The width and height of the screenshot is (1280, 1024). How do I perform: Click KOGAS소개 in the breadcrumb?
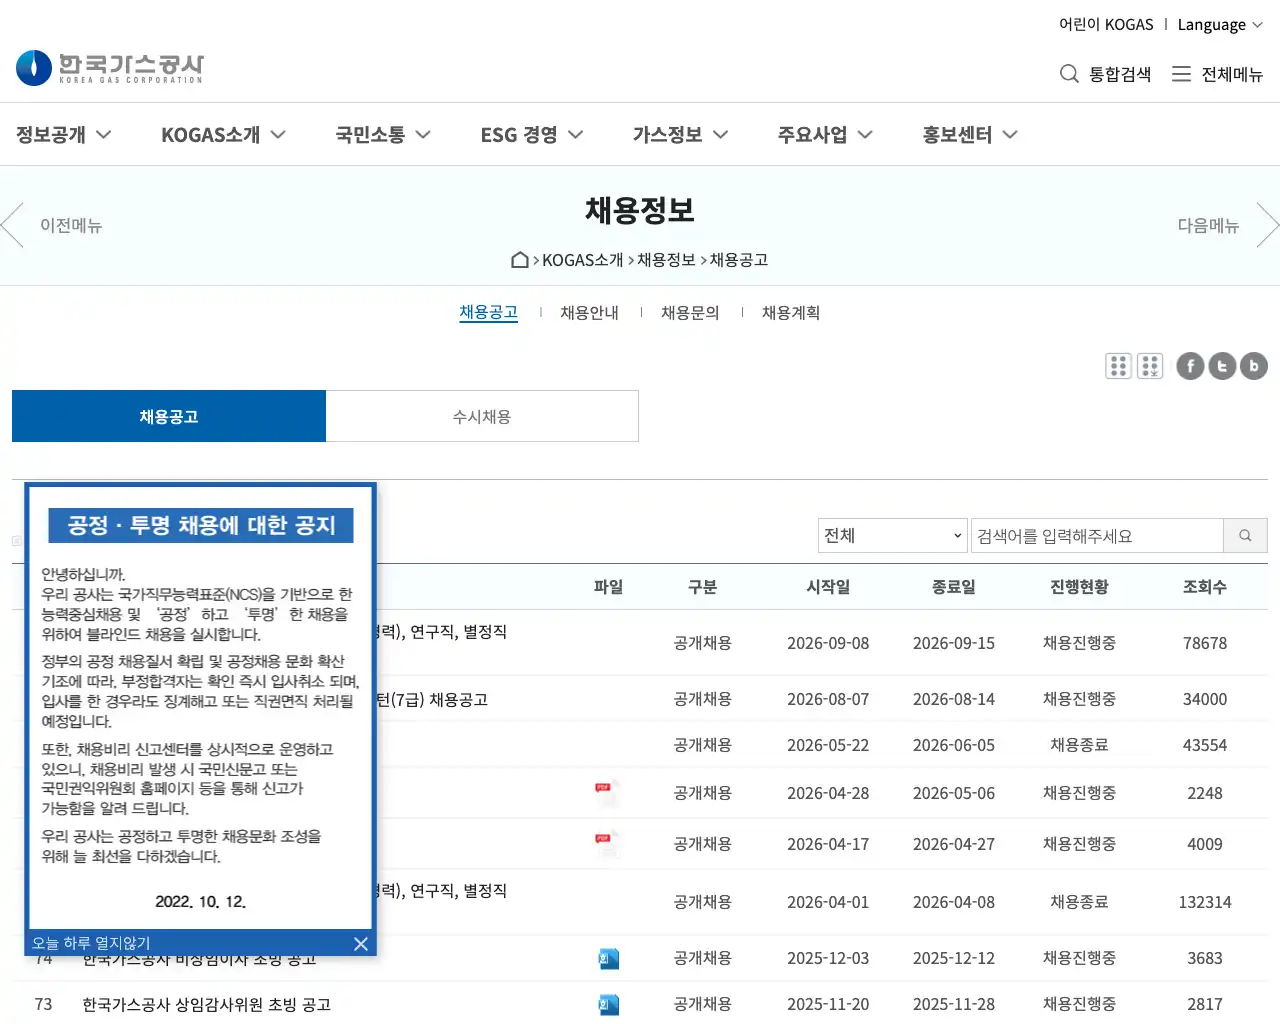pyautogui.click(x=582, y=260)
